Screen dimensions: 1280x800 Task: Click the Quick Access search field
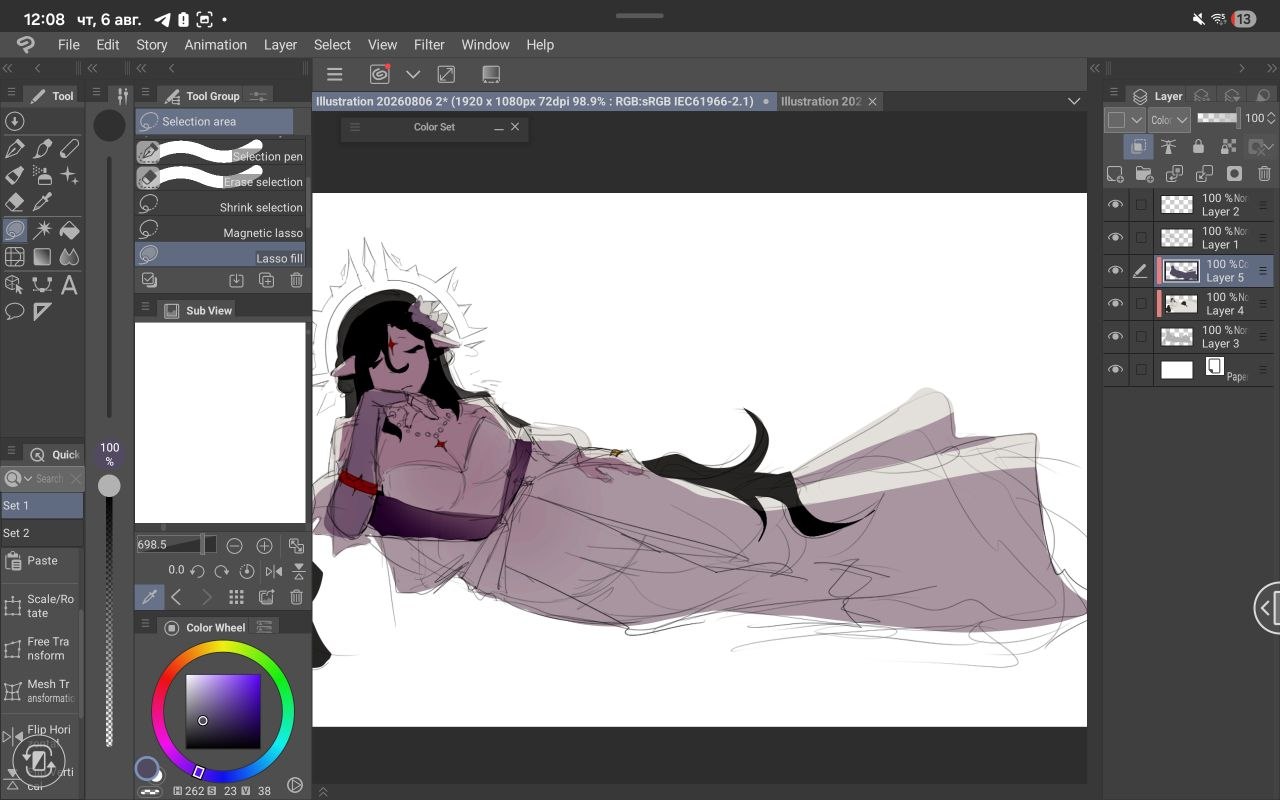(x=50, y=479)
